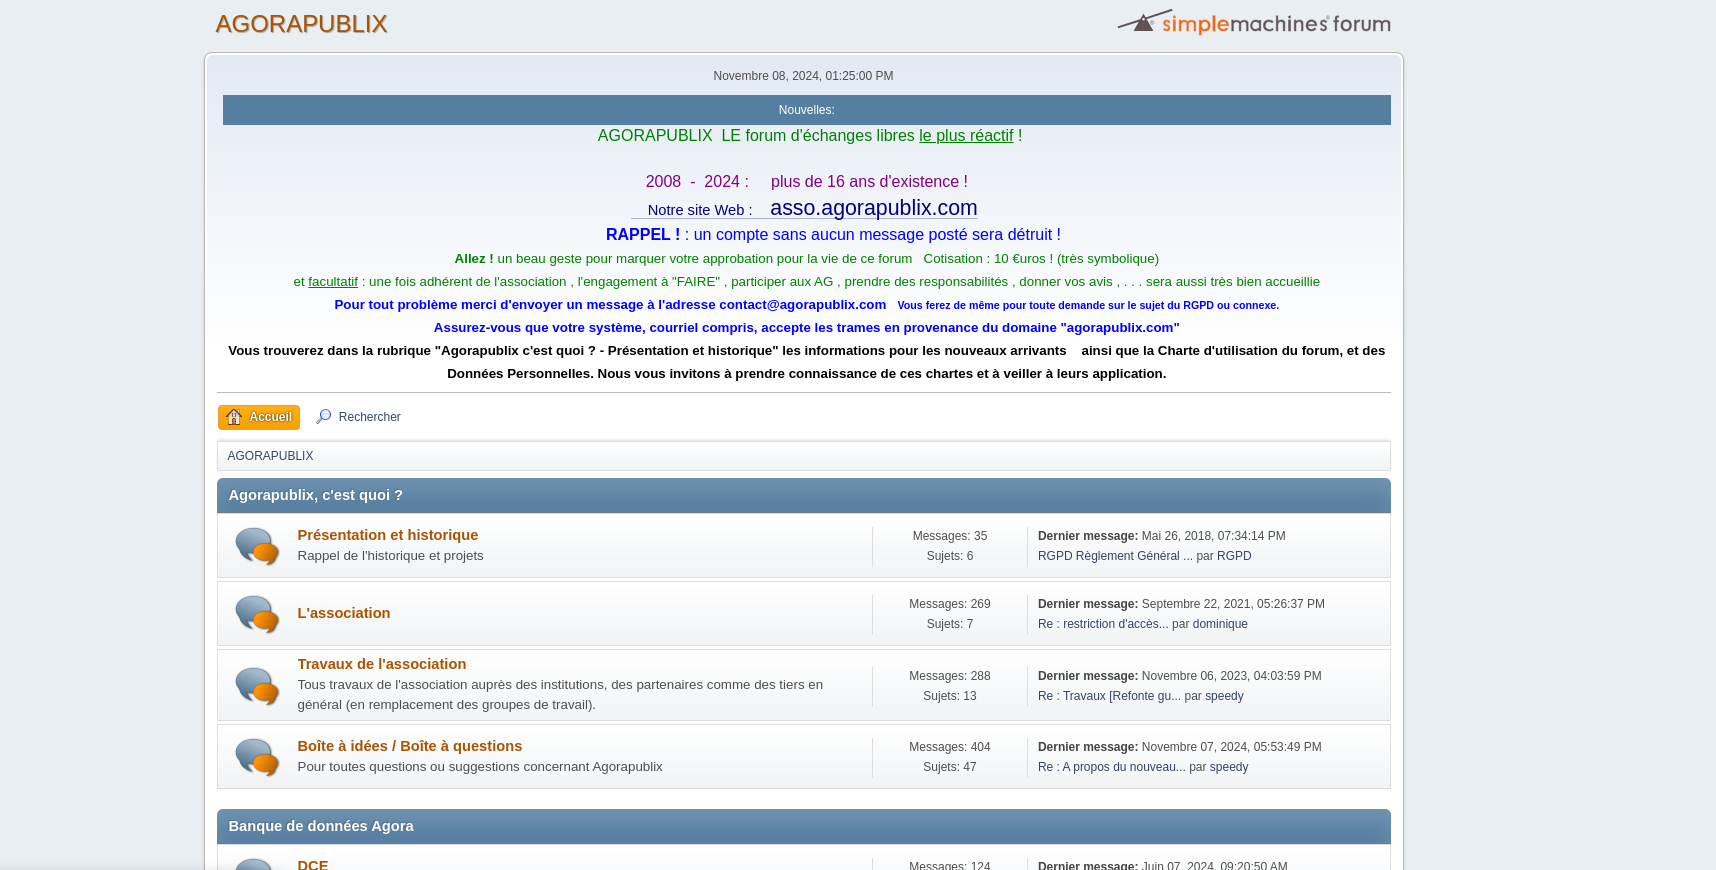The width and height of the screenshot is (1716, 870).
Task: Click the "Messages: 404" count text
Action: click(x=949, y=747)
